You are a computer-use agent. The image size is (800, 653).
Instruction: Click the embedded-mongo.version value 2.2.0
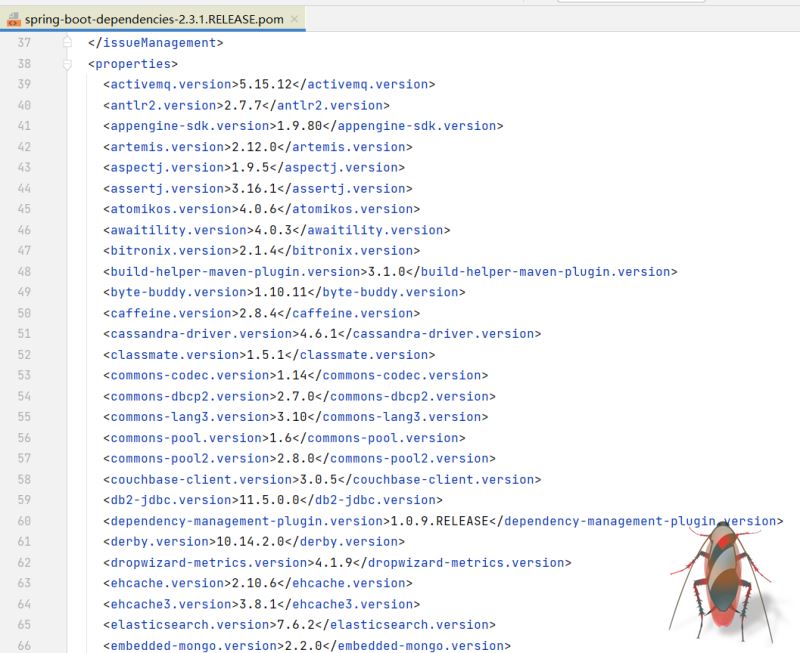tap(303, 646)
